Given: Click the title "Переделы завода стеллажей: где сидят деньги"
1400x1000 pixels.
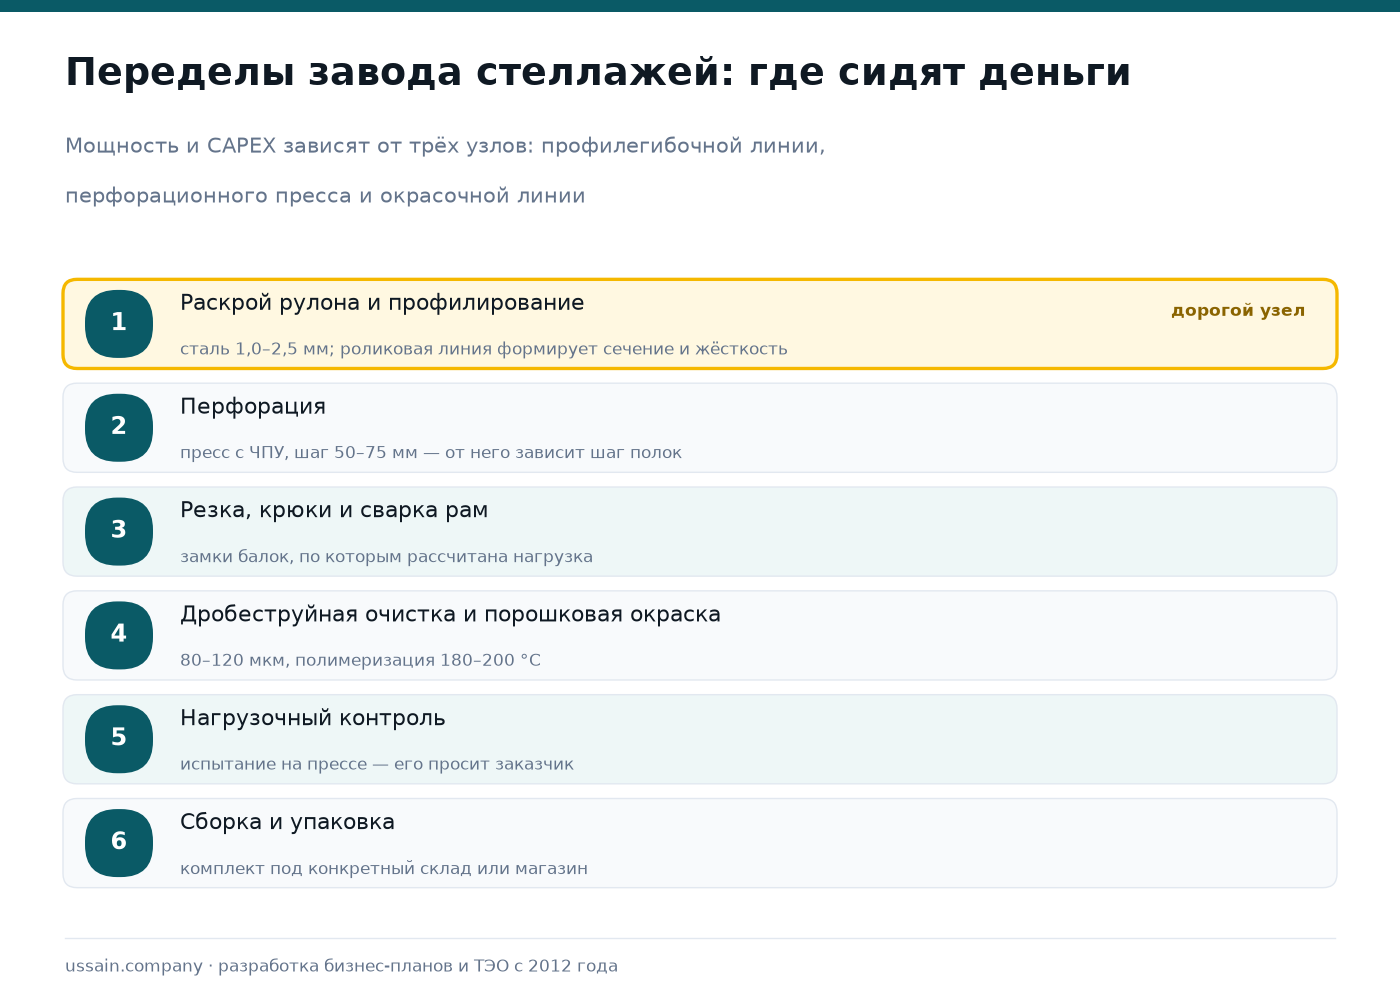Looking at the screenshot, I should (x=598, y=73).
